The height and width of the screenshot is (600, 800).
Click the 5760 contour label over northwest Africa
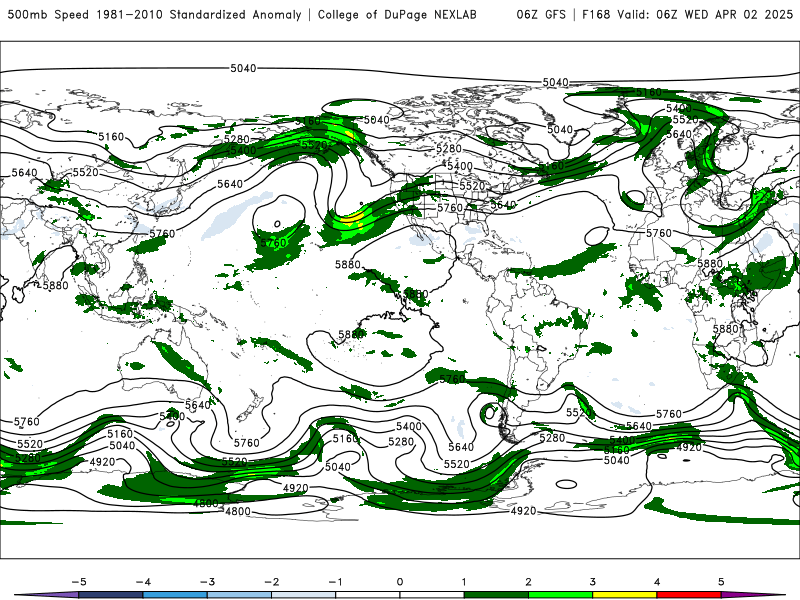point(659,233)
